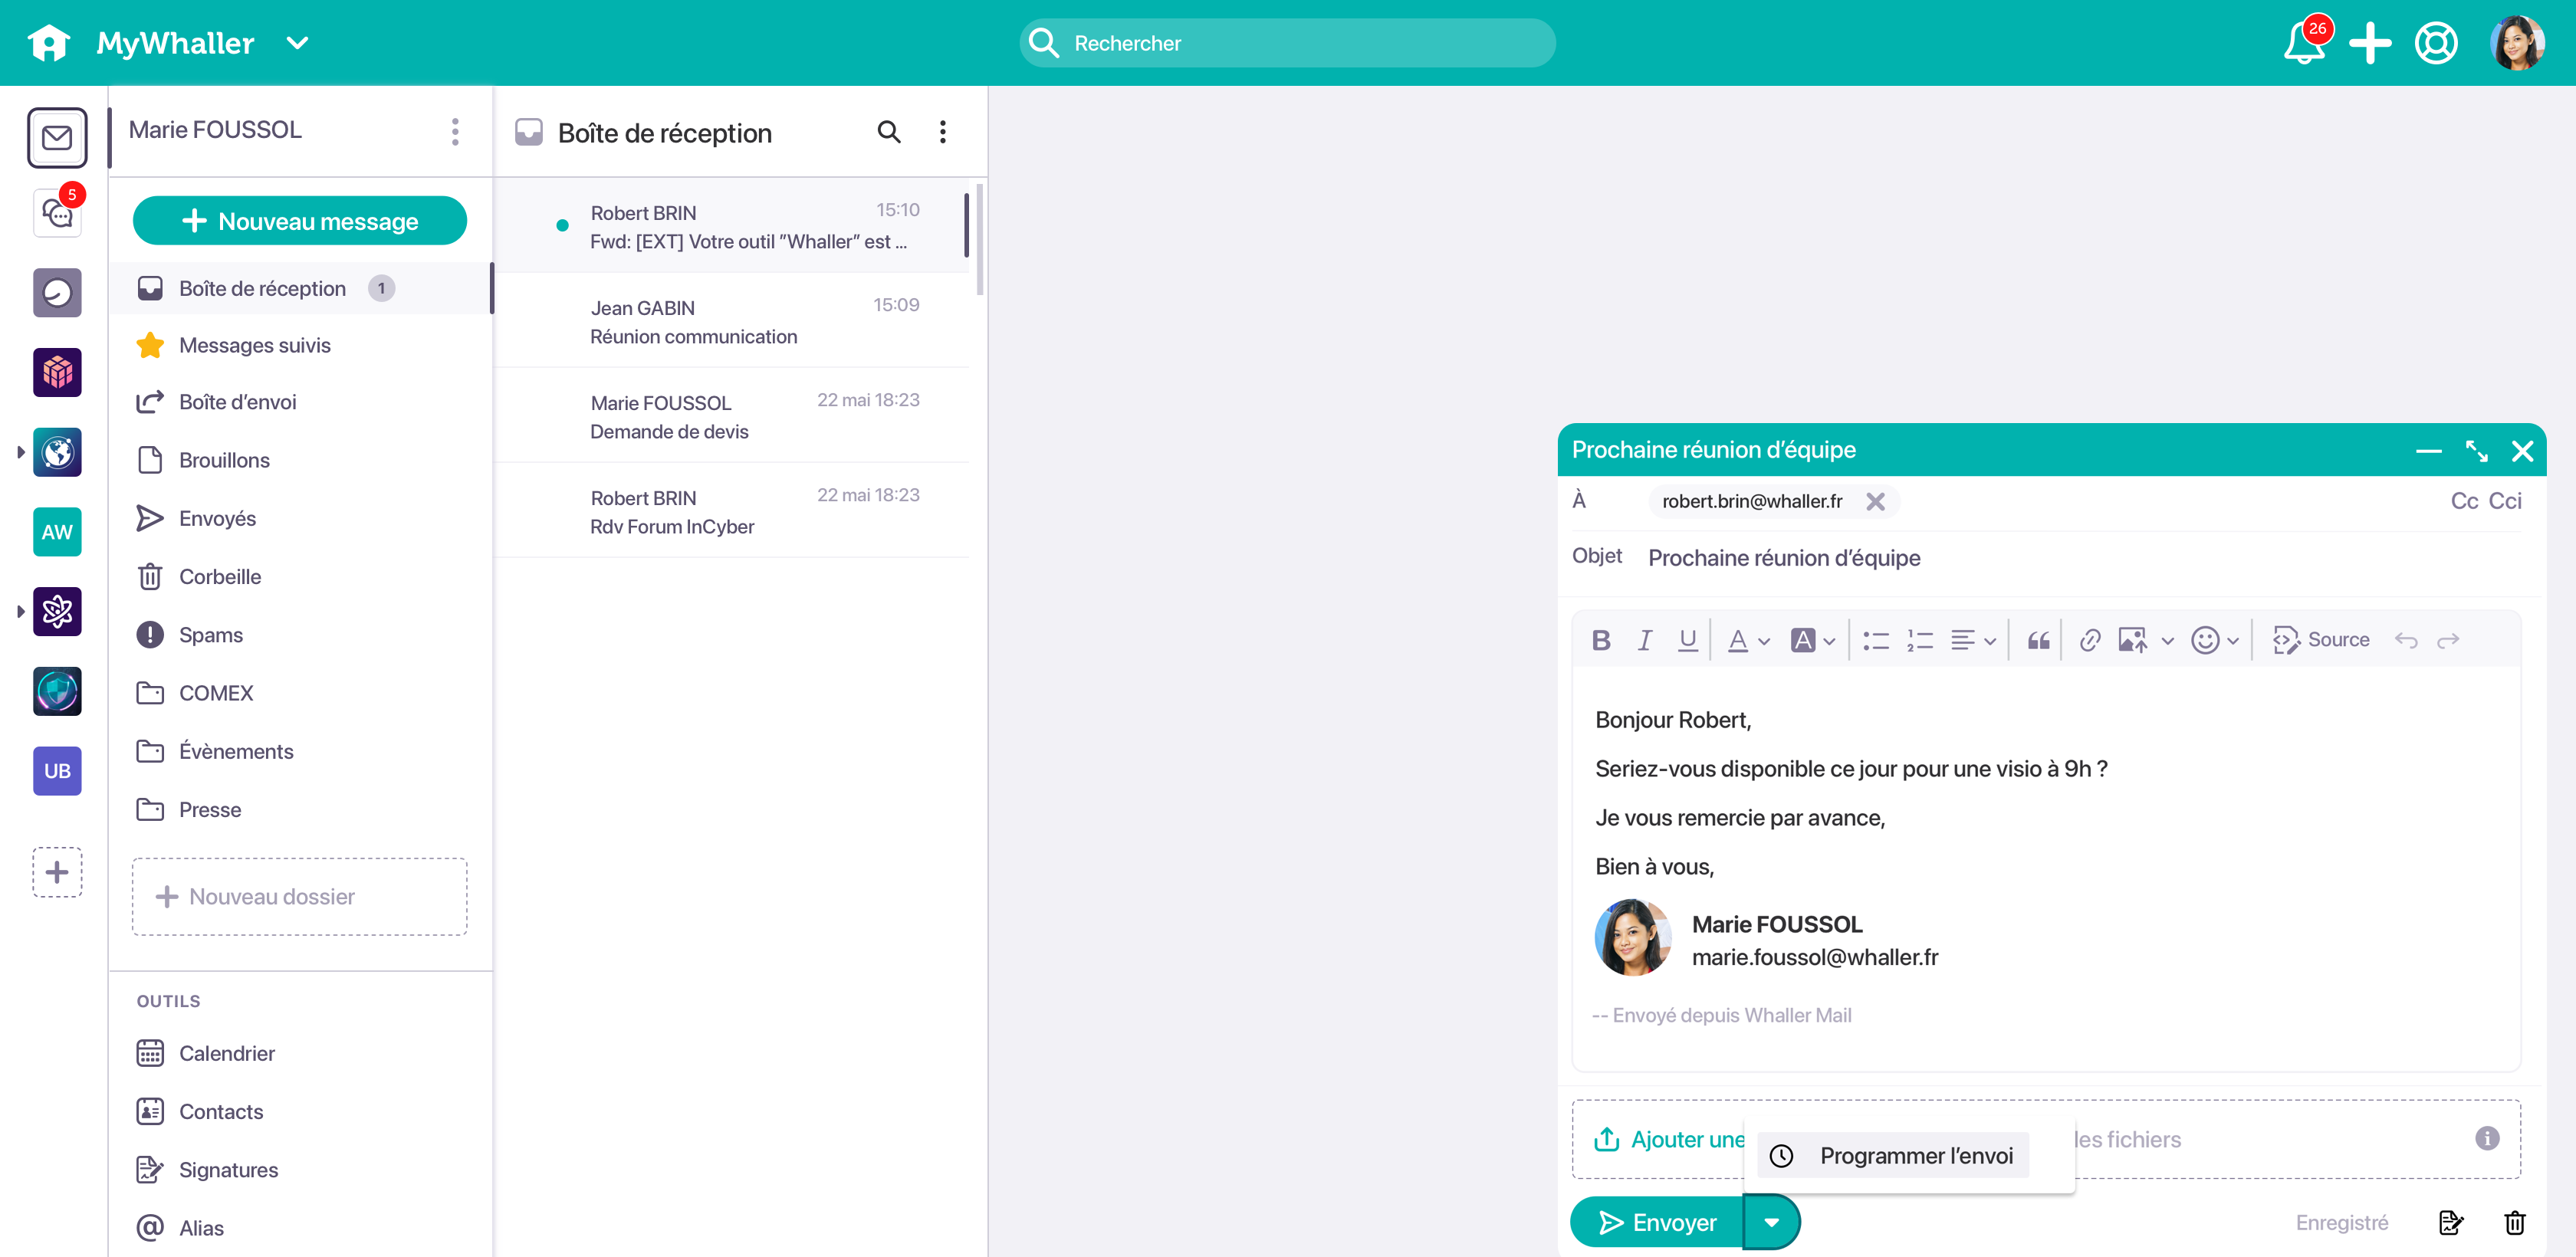Open the Corbeille folder
This screenshot has width=2576, height=1257.
(300, 576)
